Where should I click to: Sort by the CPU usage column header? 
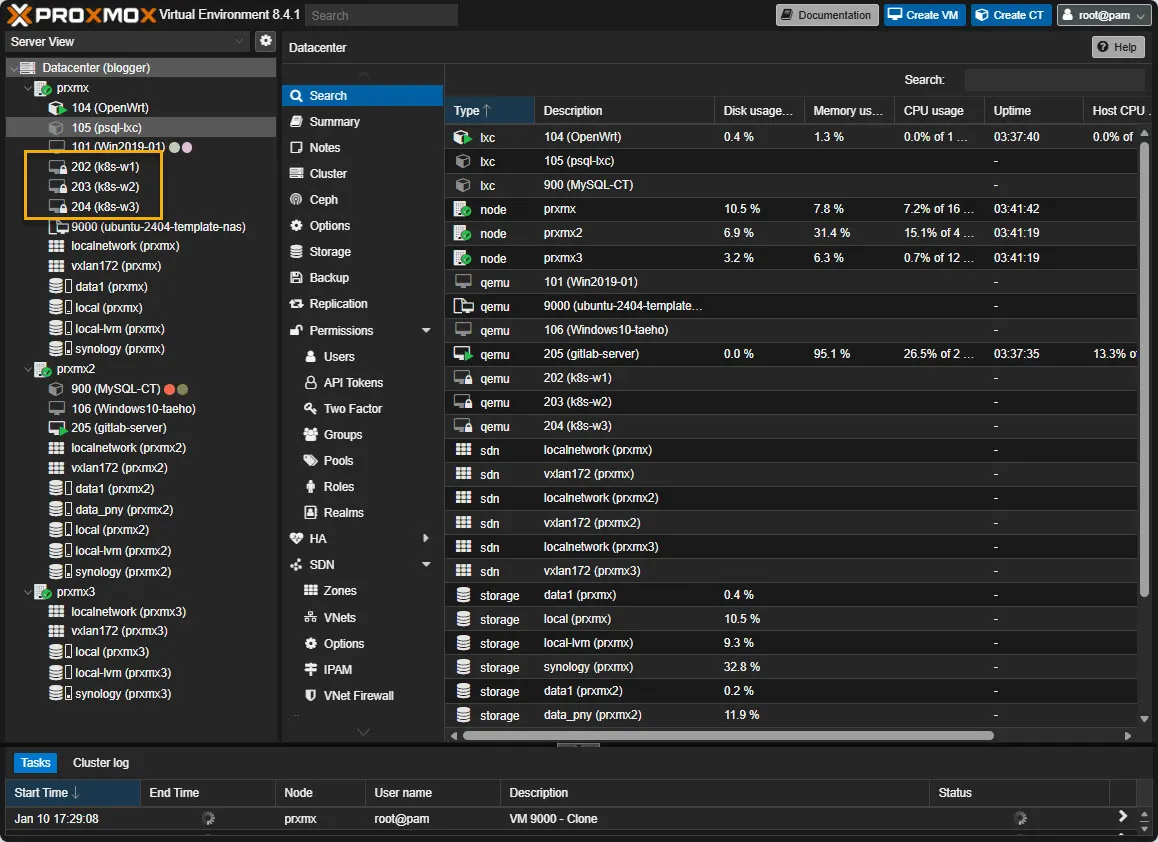939,111
